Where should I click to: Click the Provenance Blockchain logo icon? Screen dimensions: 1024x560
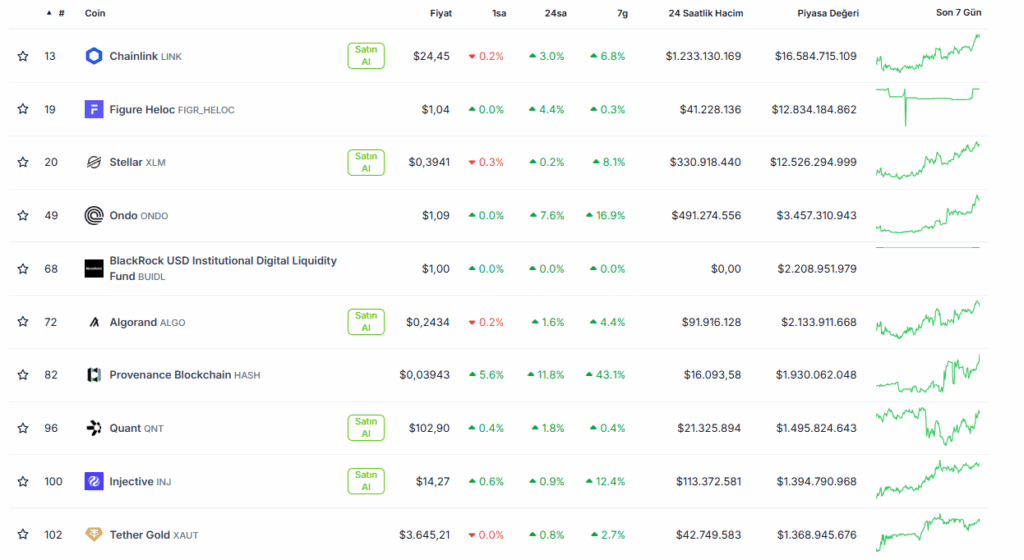[x=94, y=375]
